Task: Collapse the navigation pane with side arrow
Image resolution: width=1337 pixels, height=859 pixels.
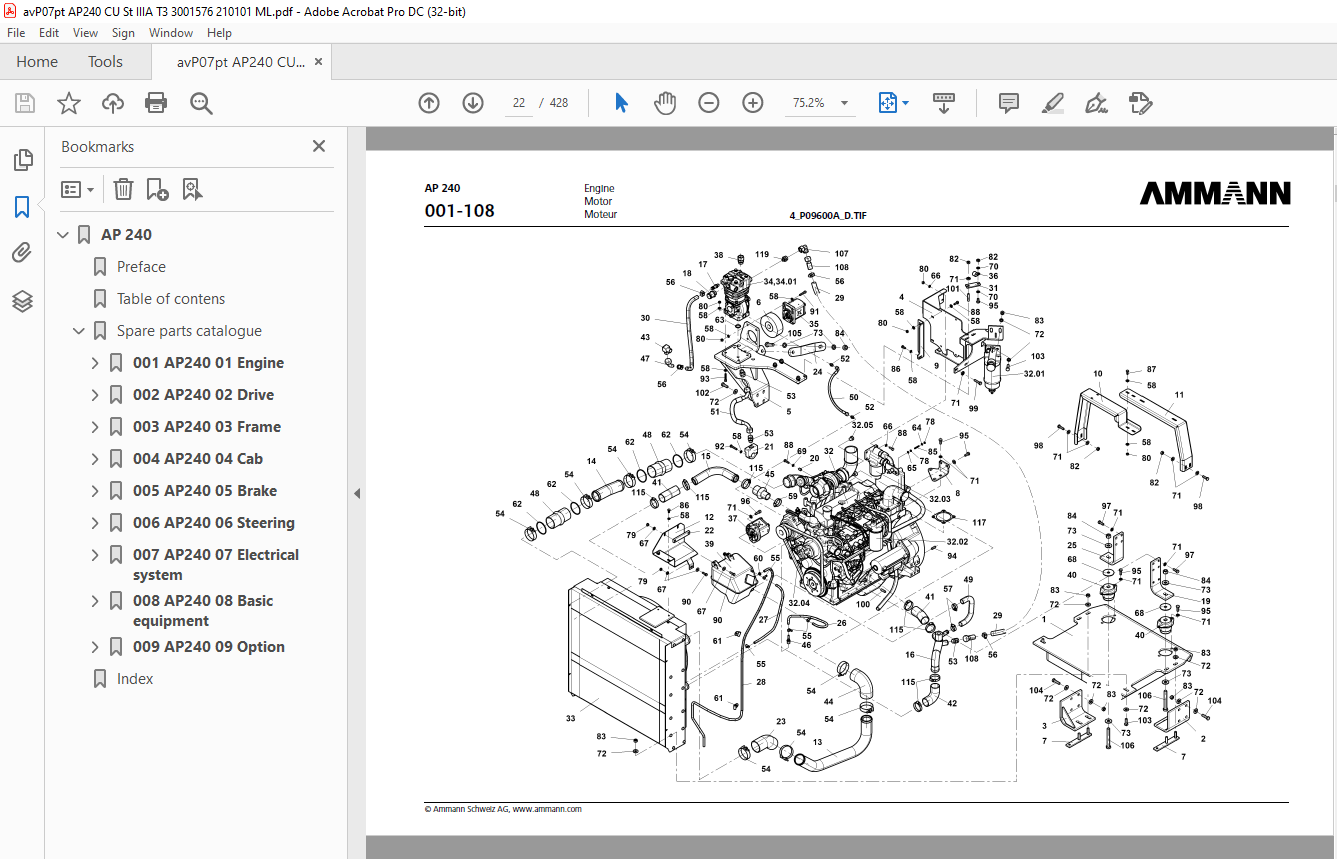Action: click(x=357, y=493)
